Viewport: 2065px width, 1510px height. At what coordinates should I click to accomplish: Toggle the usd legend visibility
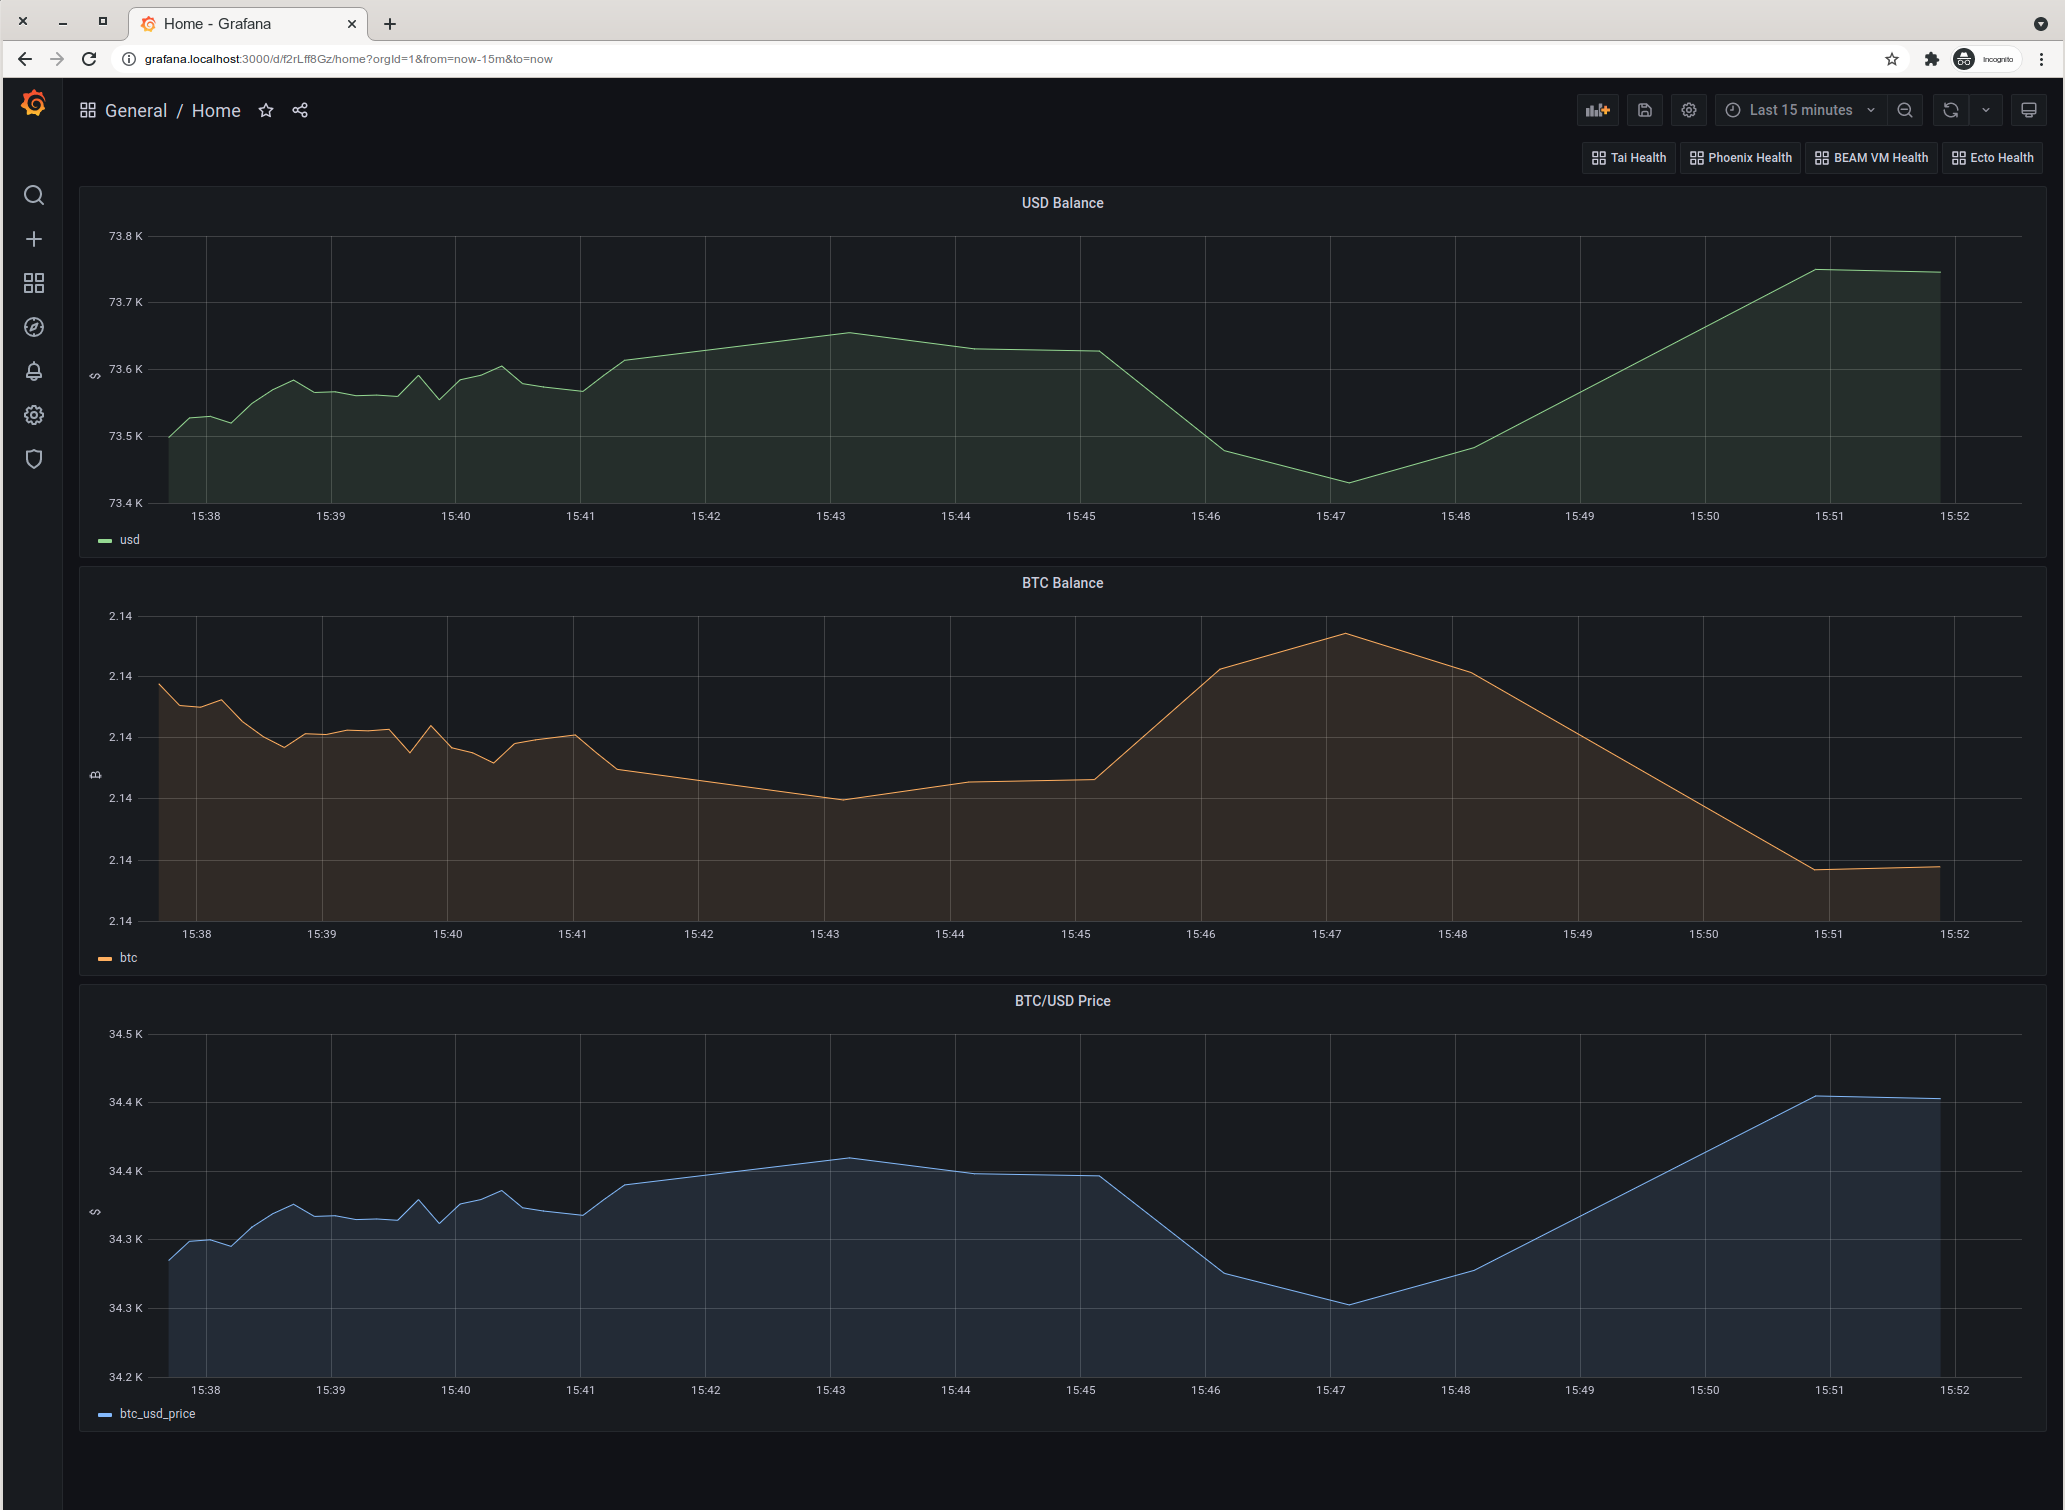[x=128, y=542]
